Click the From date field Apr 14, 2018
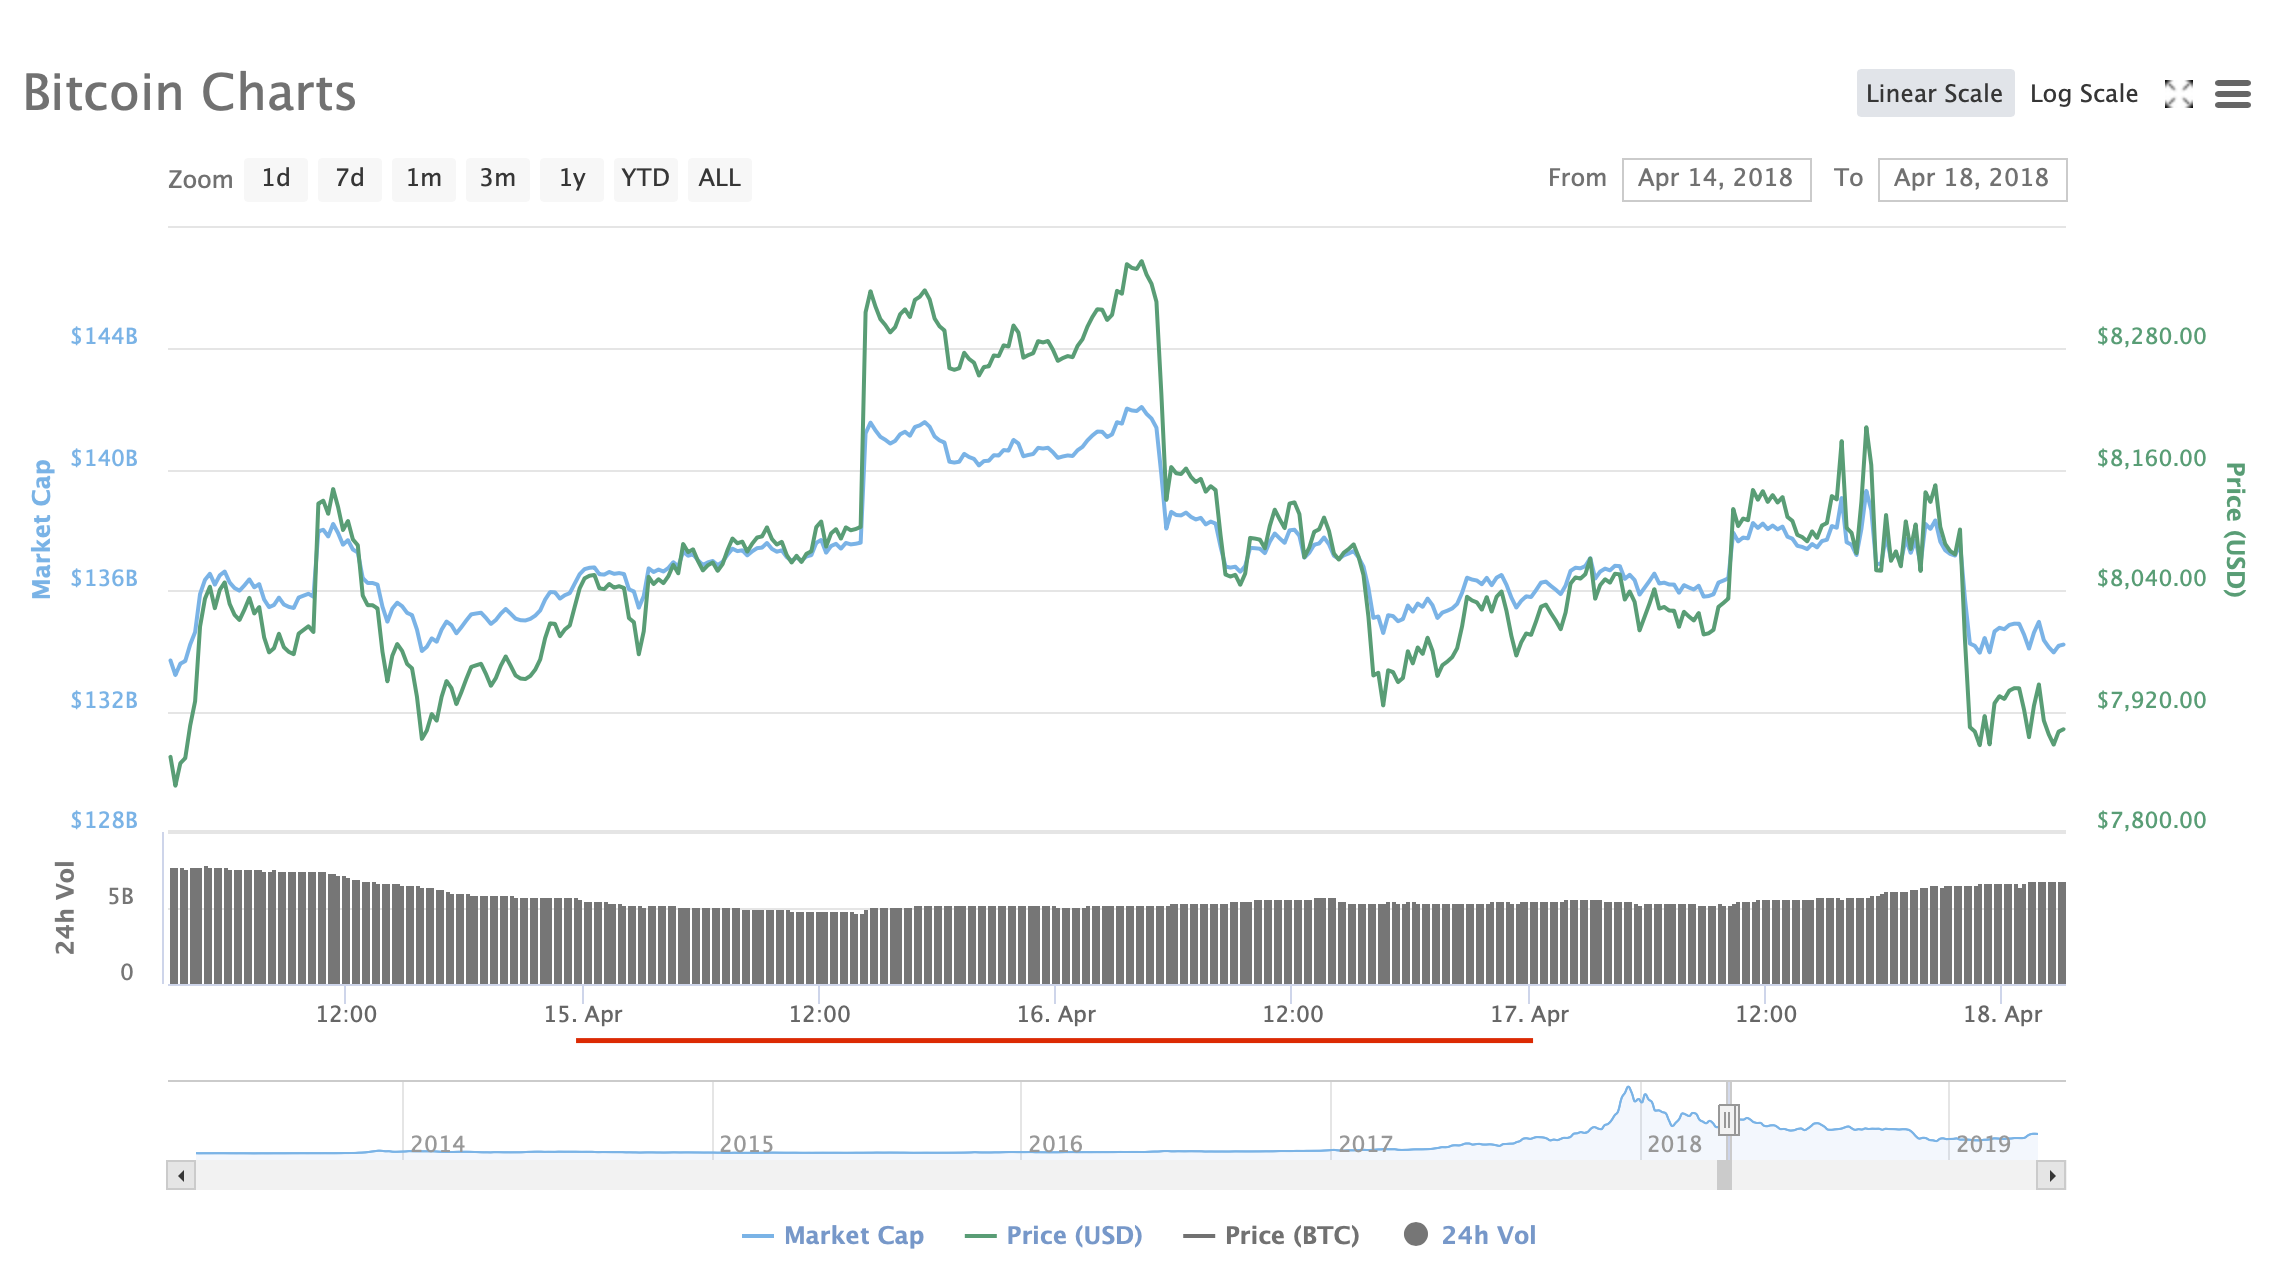The image size is (2276, 1262). tap(1715, 179)
